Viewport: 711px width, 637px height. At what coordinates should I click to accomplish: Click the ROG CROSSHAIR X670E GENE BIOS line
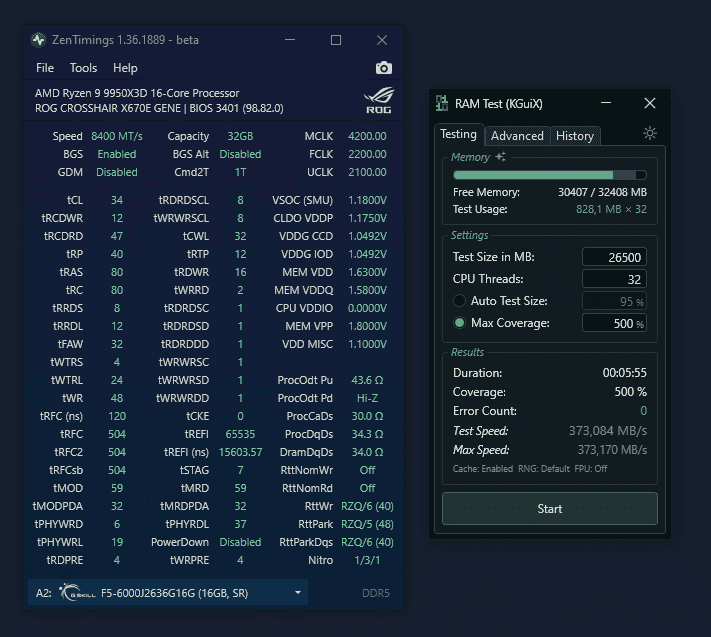point(159,108)
